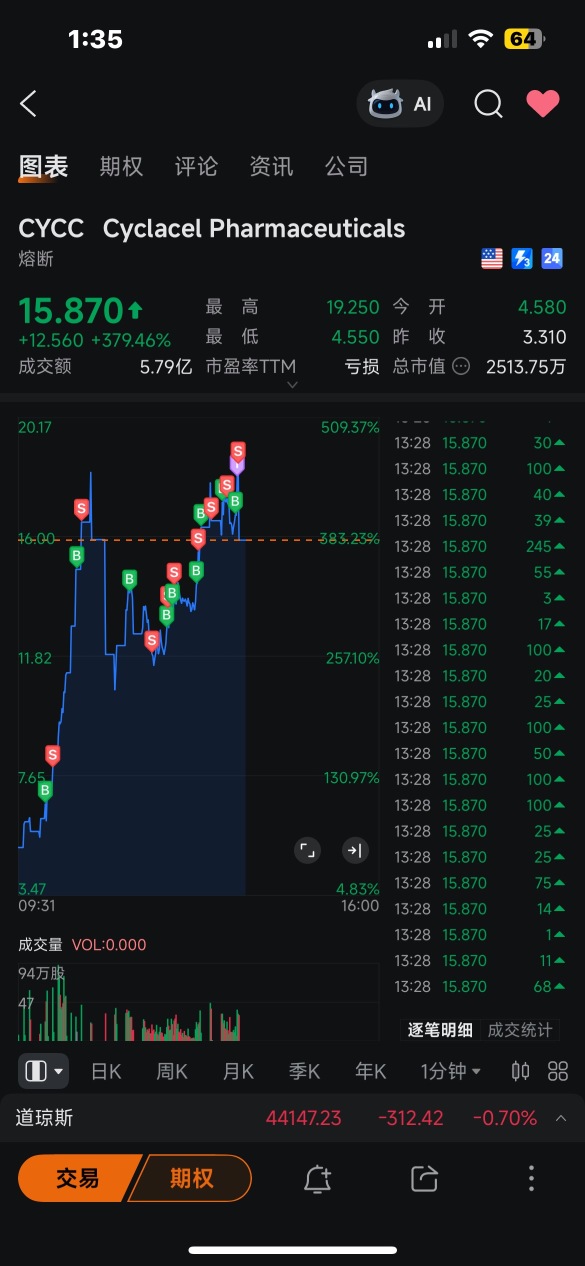This screenshot has width=585, height=1266.
Task: Tap the 成交量 VOL label
Action: coord(82,945)
